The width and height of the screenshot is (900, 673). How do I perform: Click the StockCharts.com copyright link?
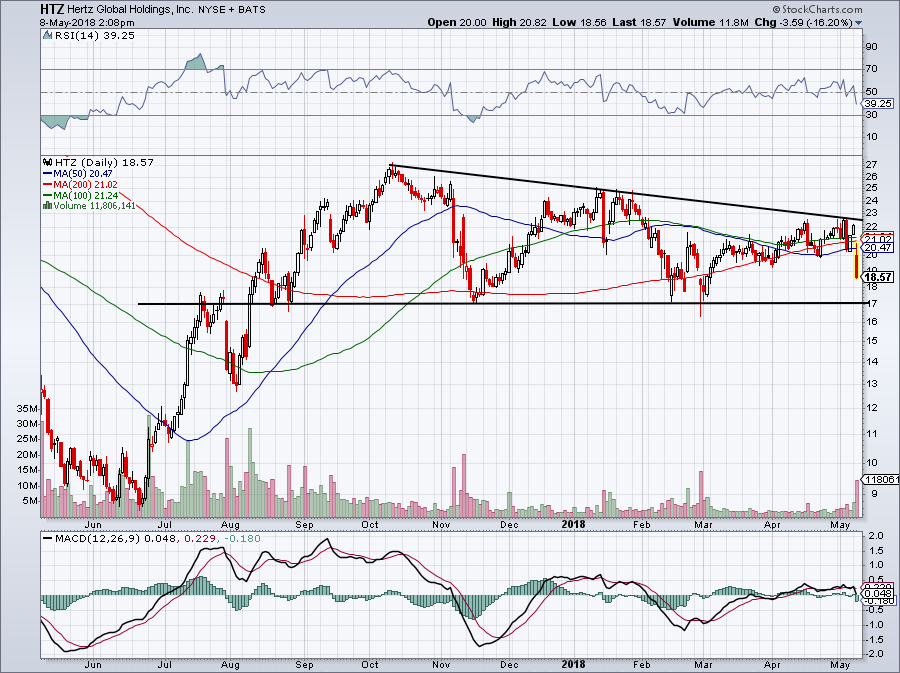(x=817, y=9)
